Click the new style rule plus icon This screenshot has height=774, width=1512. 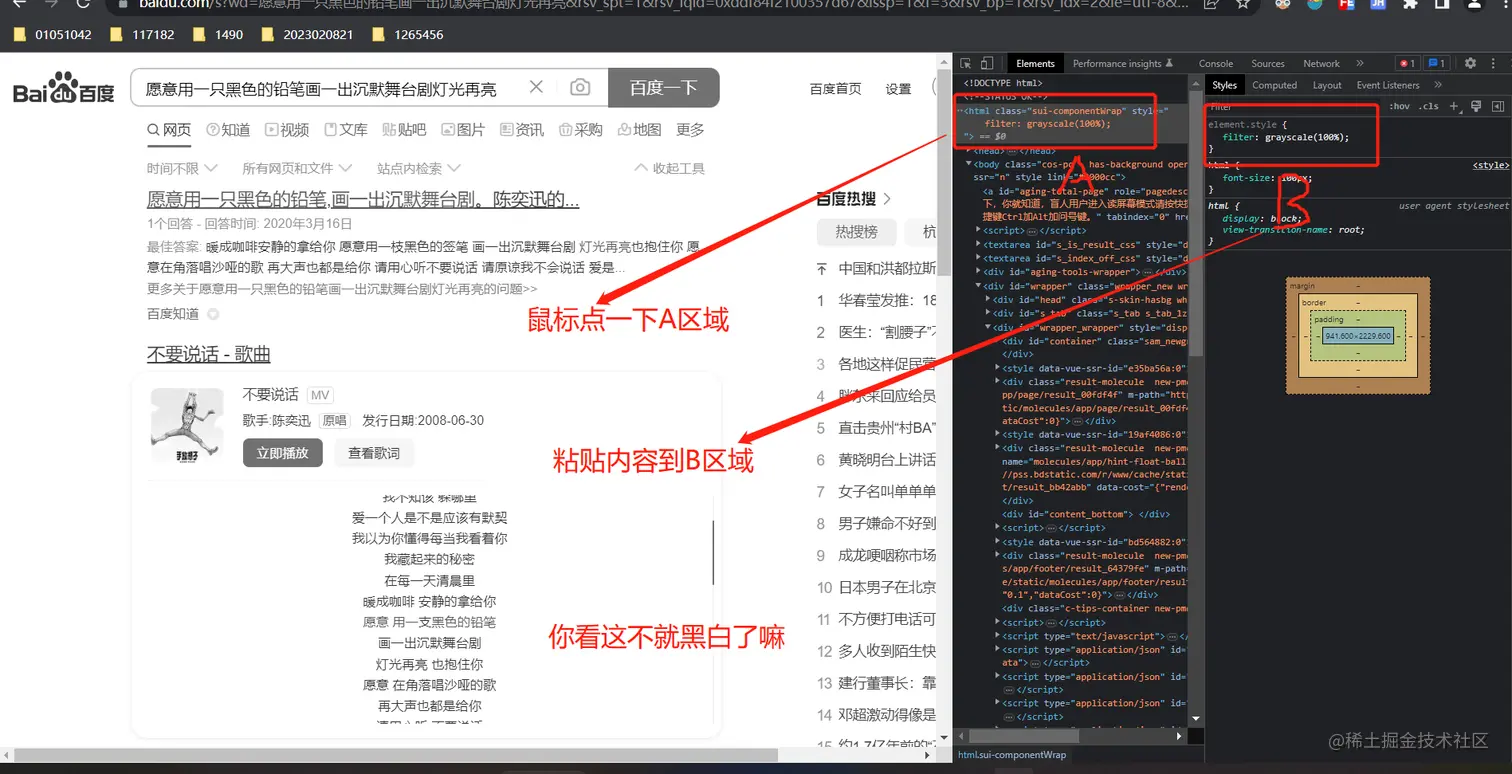pyautogui.click(x=1454, y=106)
